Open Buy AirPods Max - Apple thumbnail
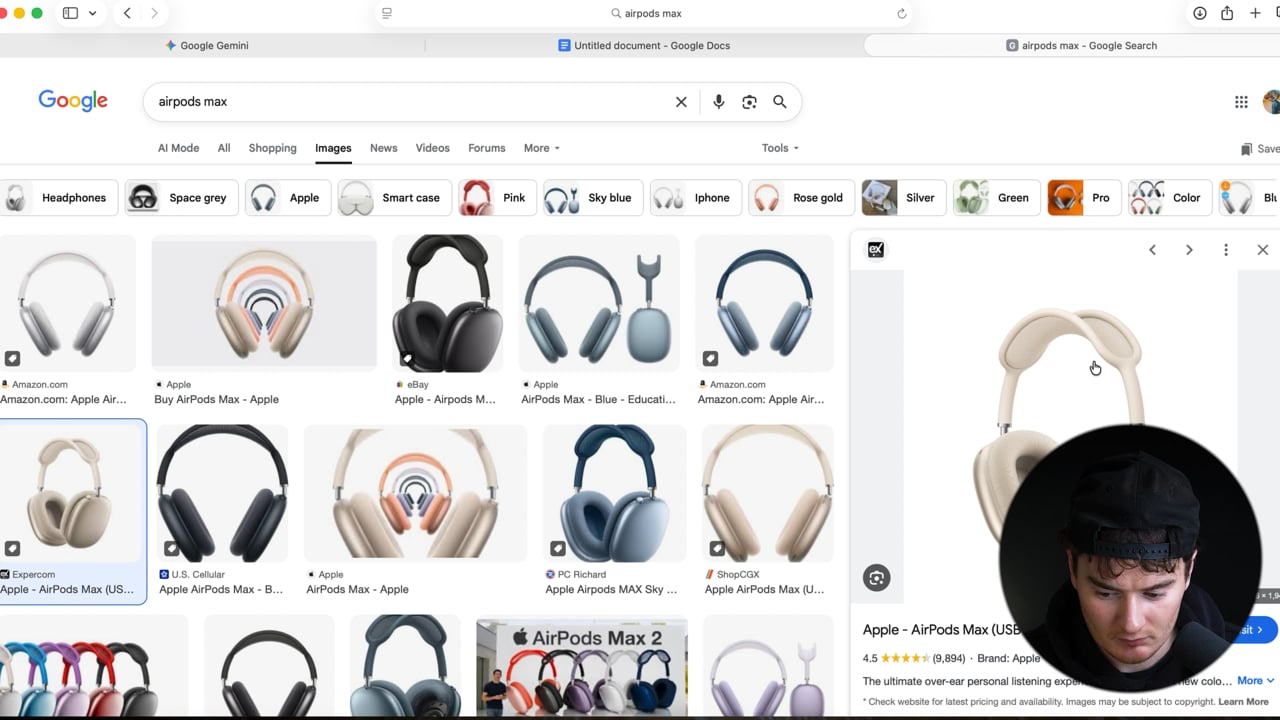The width and height of the screenshot is (1280, 720). tap(264, 303)
